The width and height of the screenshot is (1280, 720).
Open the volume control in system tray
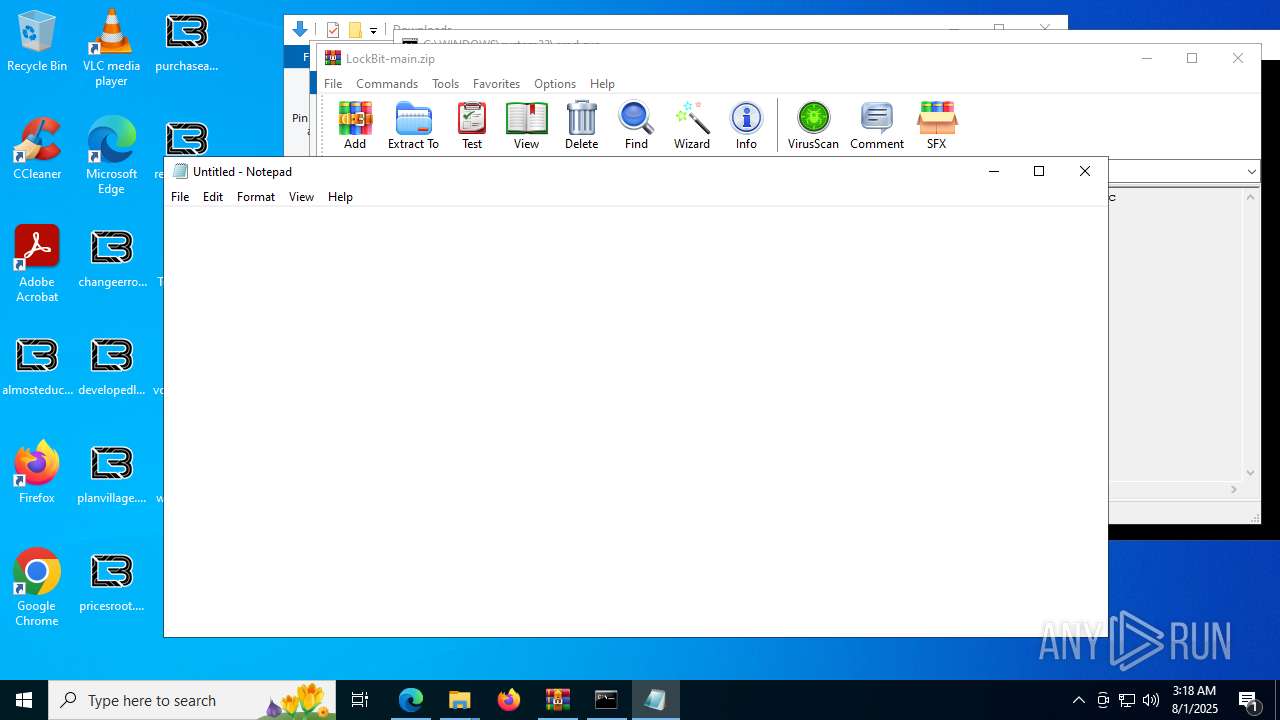click(1151, 700)
